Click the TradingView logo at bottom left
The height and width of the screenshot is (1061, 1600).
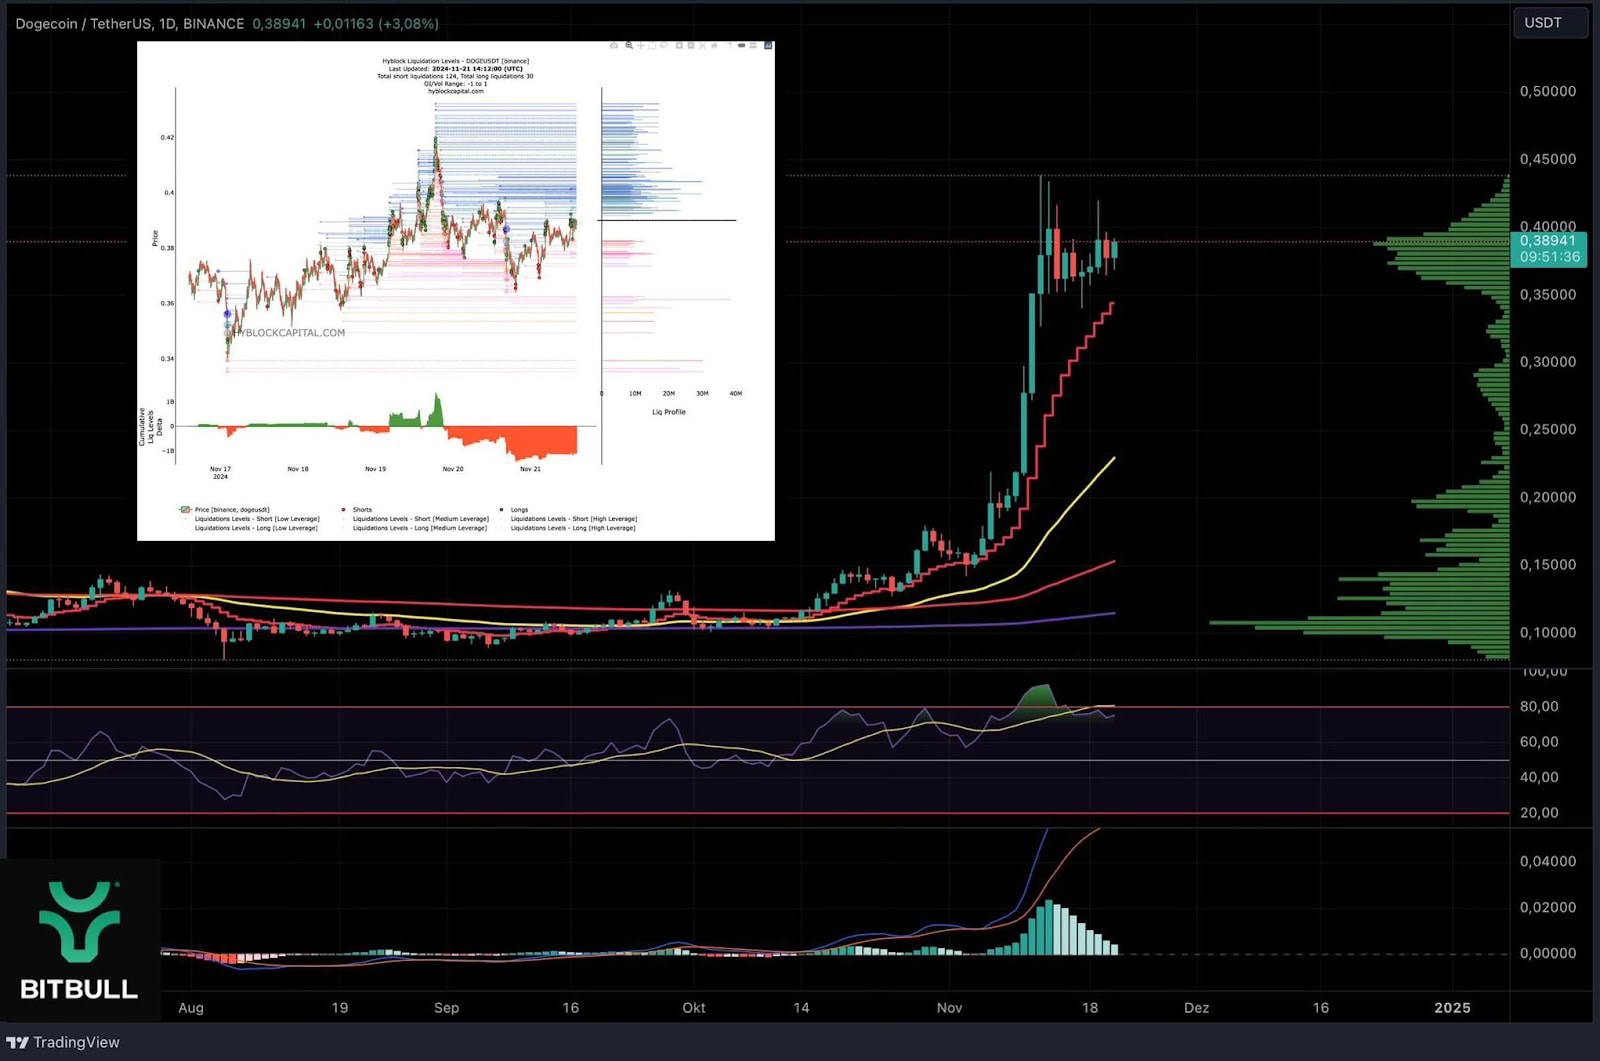[x=17, y=1042]
